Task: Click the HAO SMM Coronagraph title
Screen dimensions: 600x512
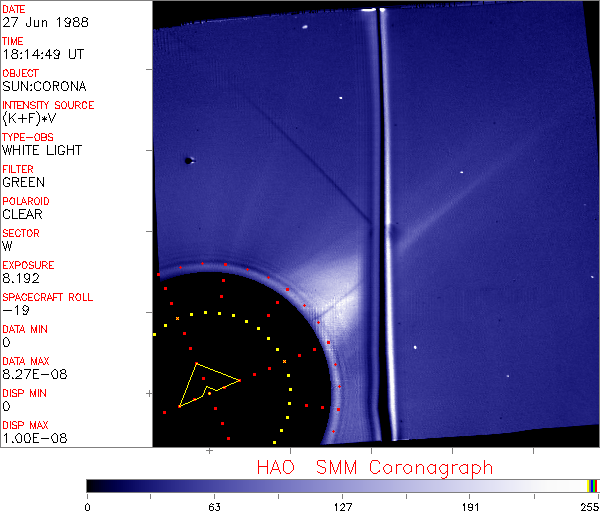Action: (374, 467)
